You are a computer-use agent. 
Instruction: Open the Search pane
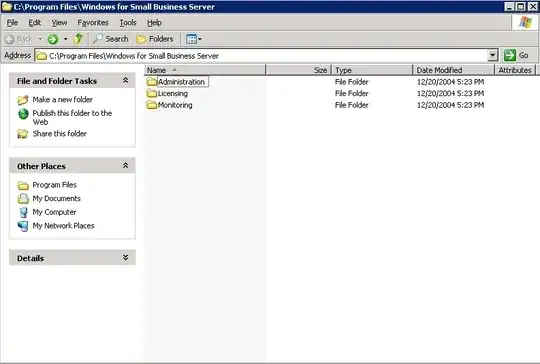pyautogui.click(x=111, y=39)
